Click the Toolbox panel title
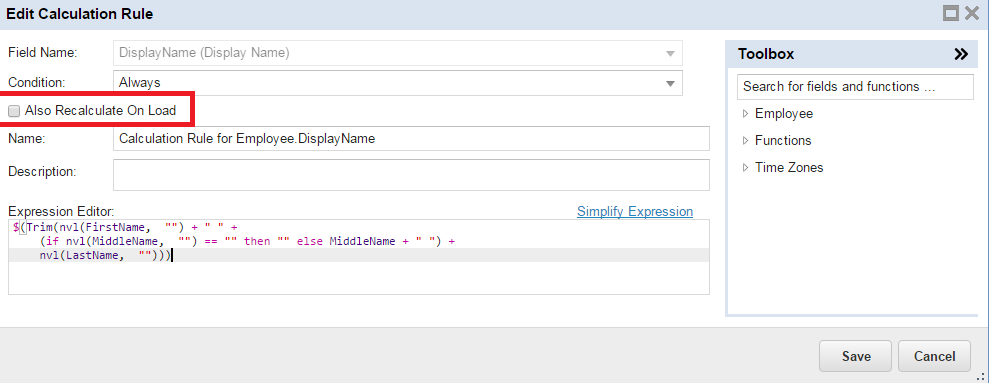Image resolution: width=989 pixels, height=383 pixels. tap(766, 54)
